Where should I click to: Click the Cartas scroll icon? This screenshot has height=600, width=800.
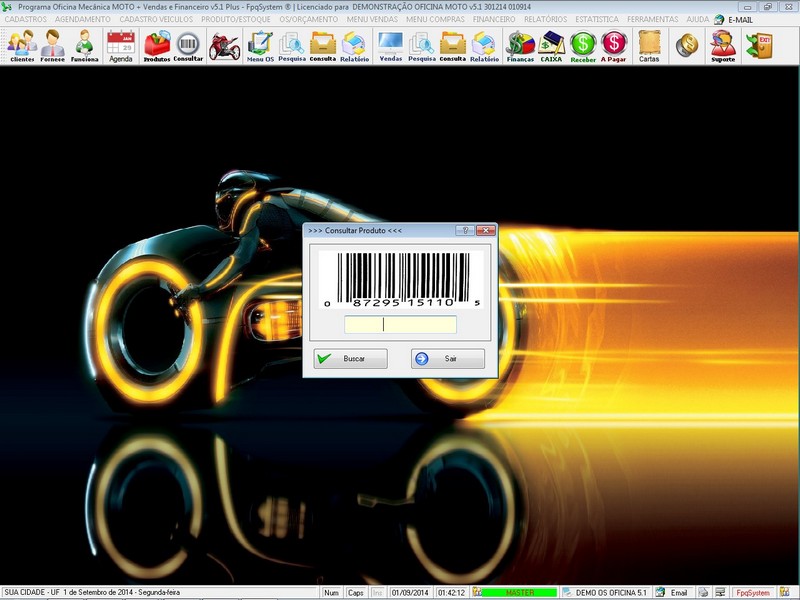(x=649, y=46)
